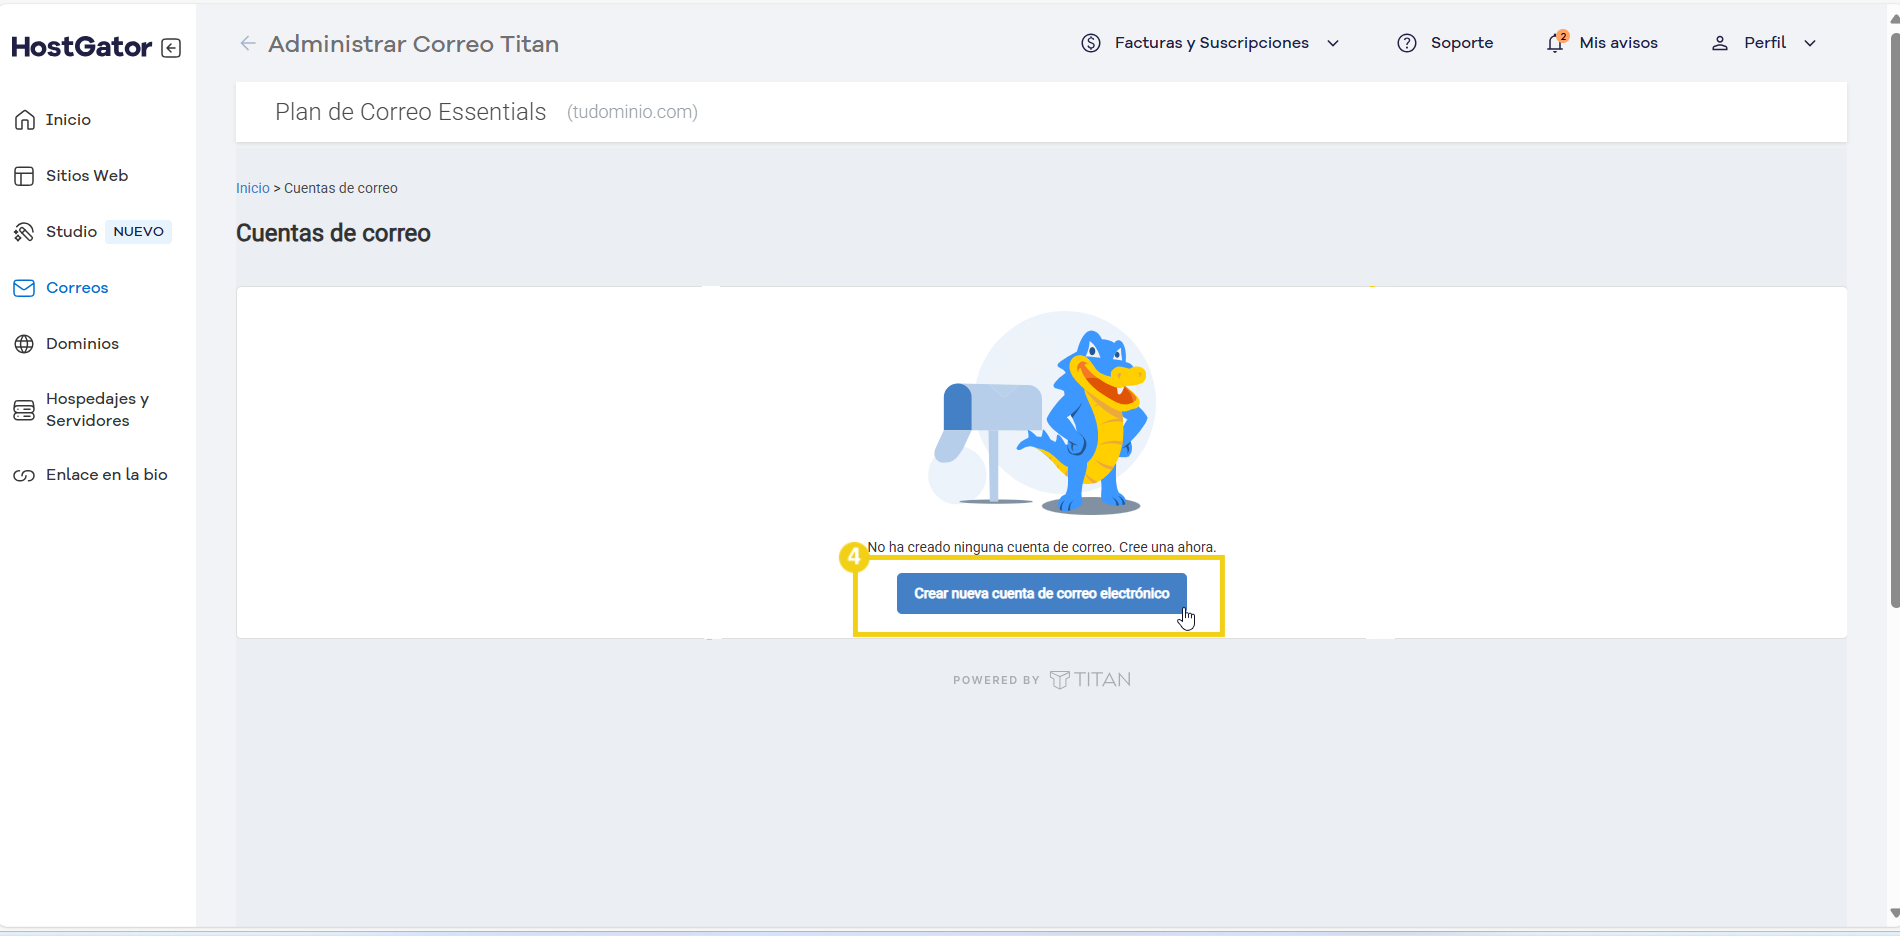
Task: Expand the Perfil dropdown chevron
Action: click(x=1810, y=43)
